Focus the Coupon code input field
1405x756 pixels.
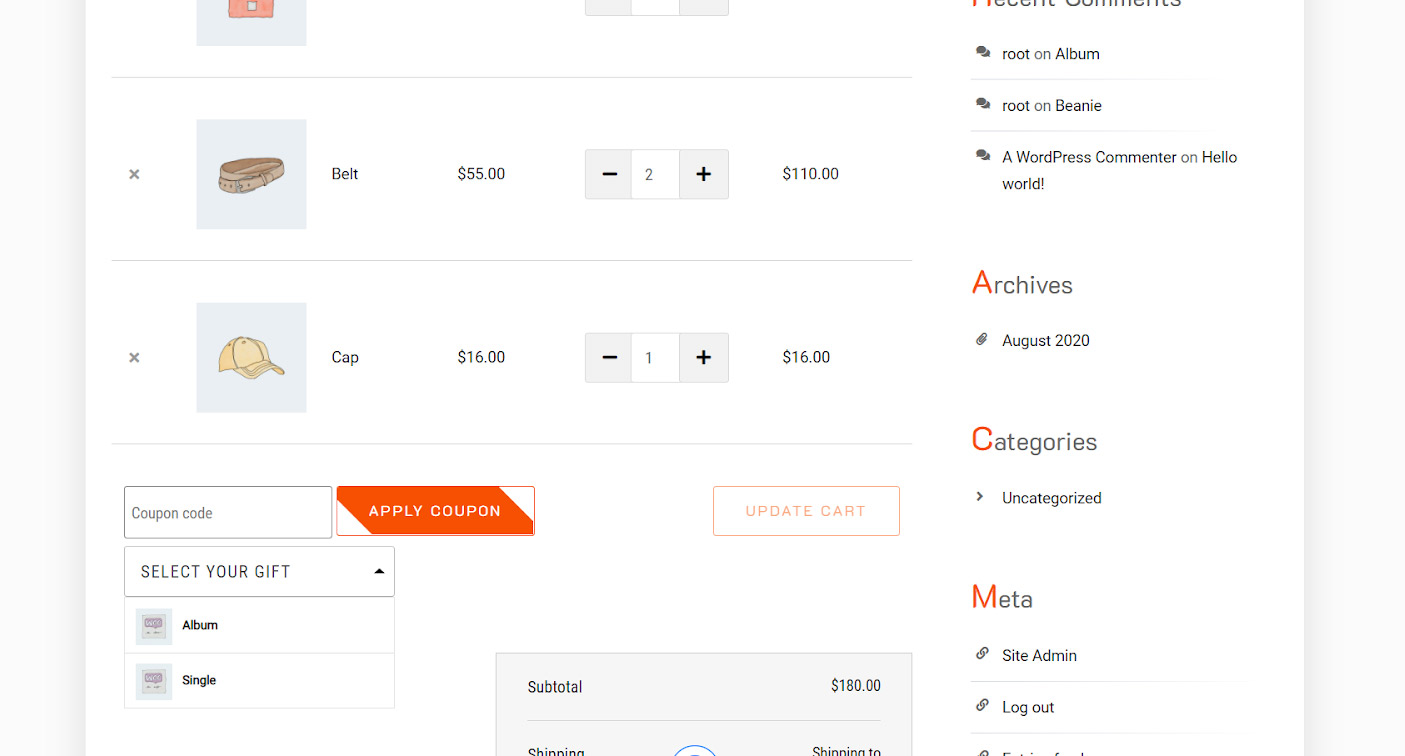click(x=228, y=513)
